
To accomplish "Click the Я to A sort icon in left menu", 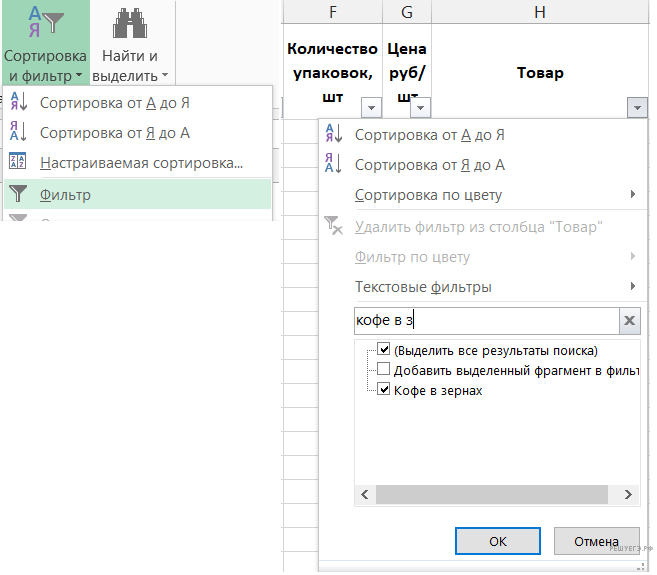I will pyautogui.click(x=18, y=132).
